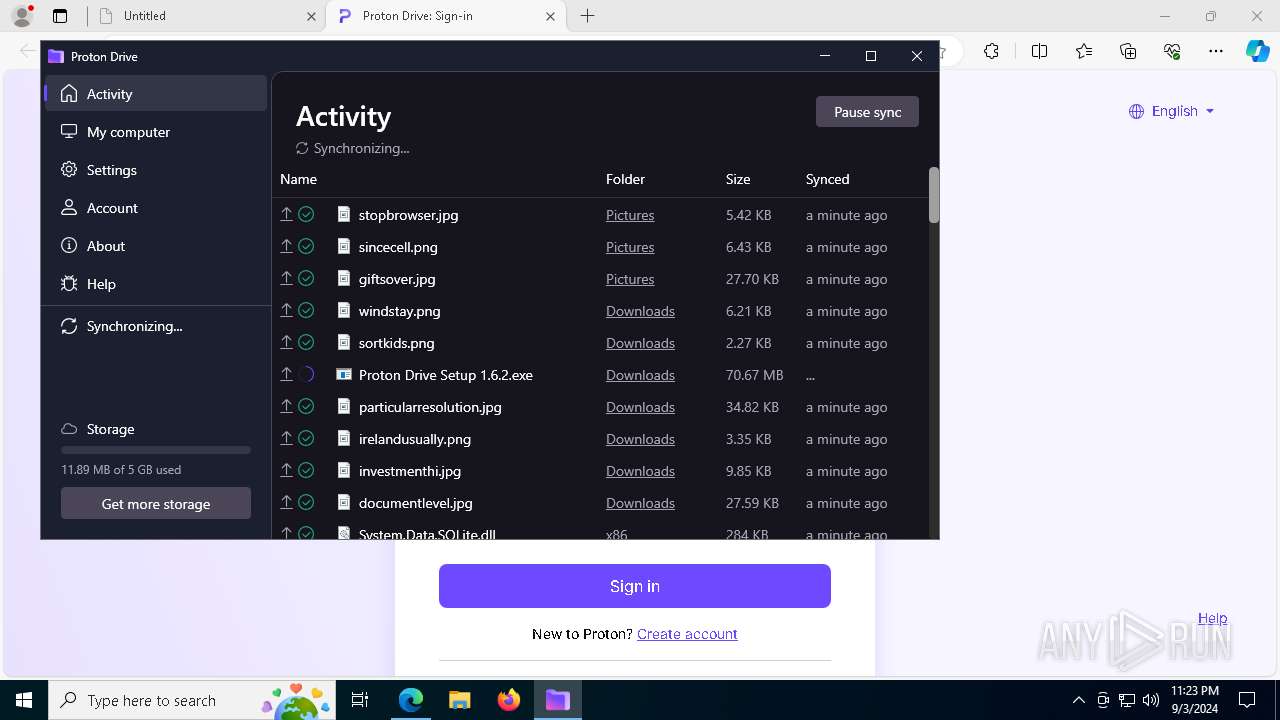Open the Activity section in sidebar
Image resolution: width=1280 pixels, height=720 pixels.
tap(155, 93)
